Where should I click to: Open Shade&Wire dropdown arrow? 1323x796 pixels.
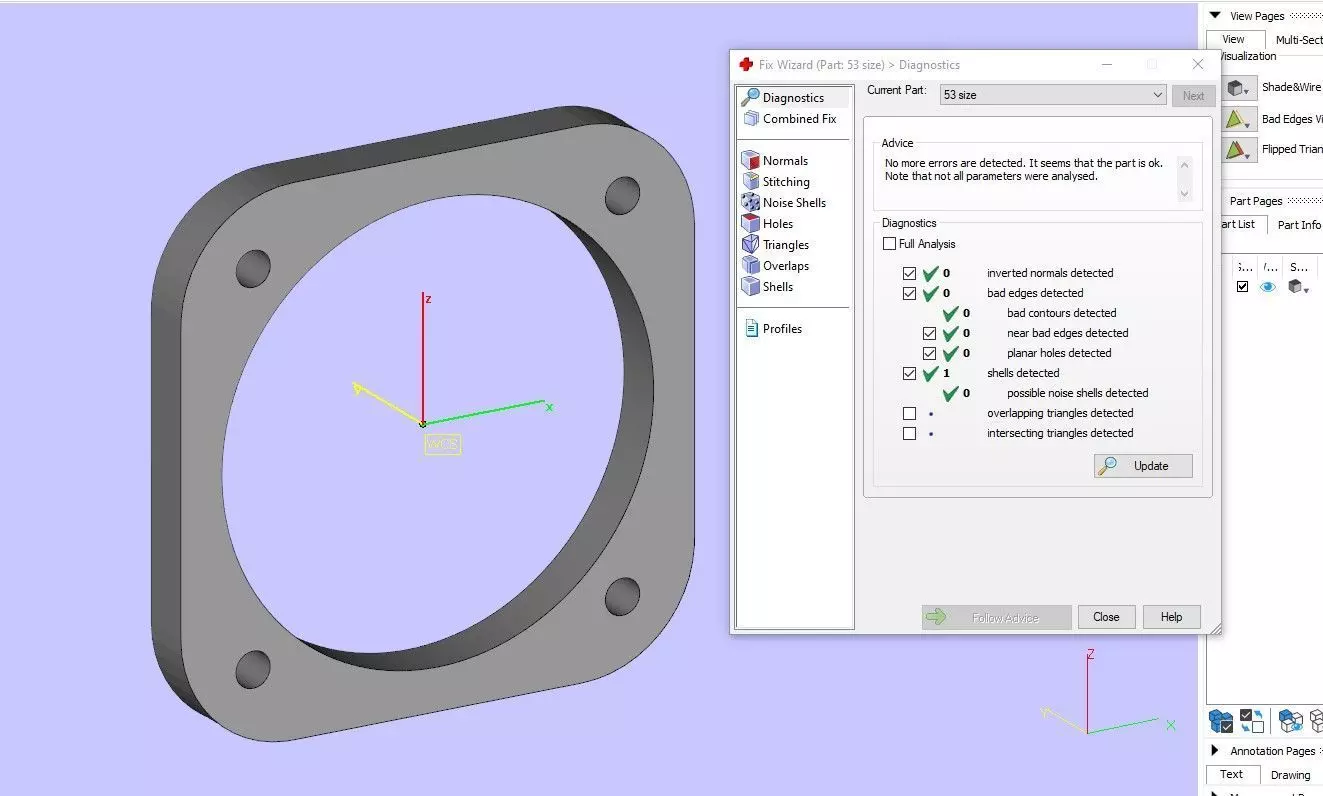tap(1249, 94)
